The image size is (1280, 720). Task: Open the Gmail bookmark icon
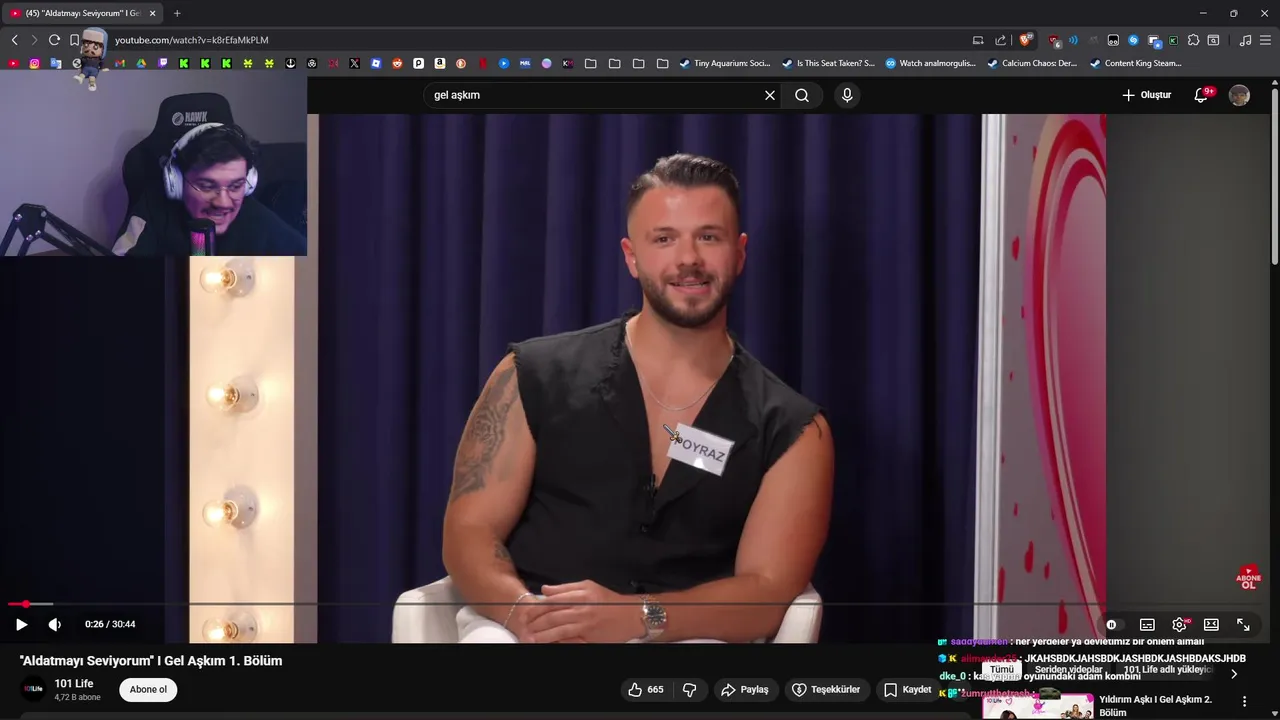tap(120, 63)
